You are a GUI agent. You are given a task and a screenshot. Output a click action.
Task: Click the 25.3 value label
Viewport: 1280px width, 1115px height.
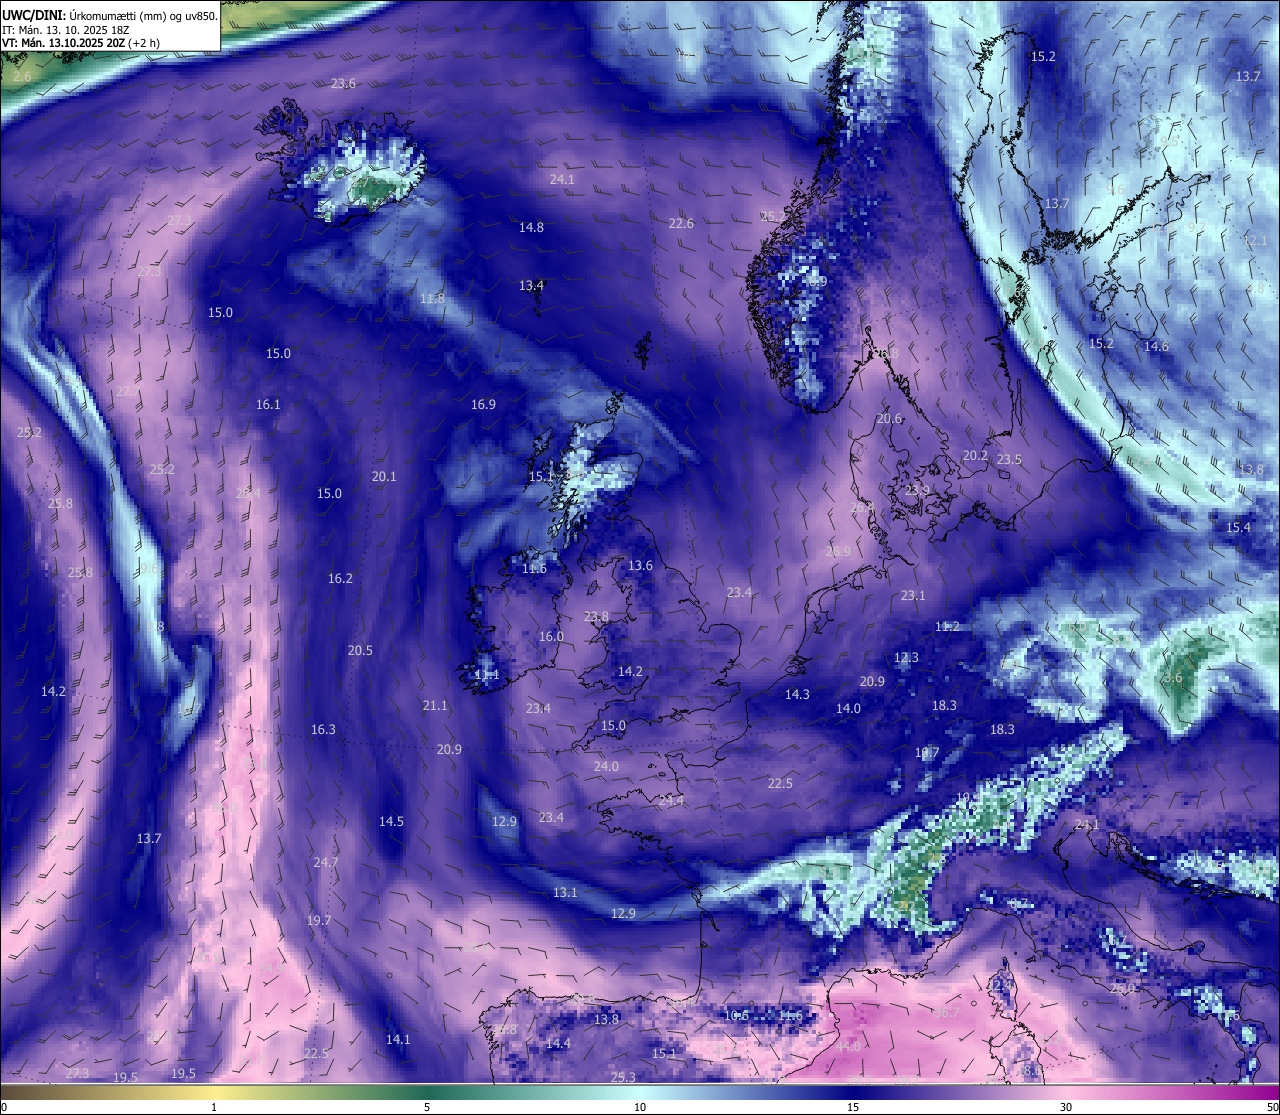coord(623,1078)
